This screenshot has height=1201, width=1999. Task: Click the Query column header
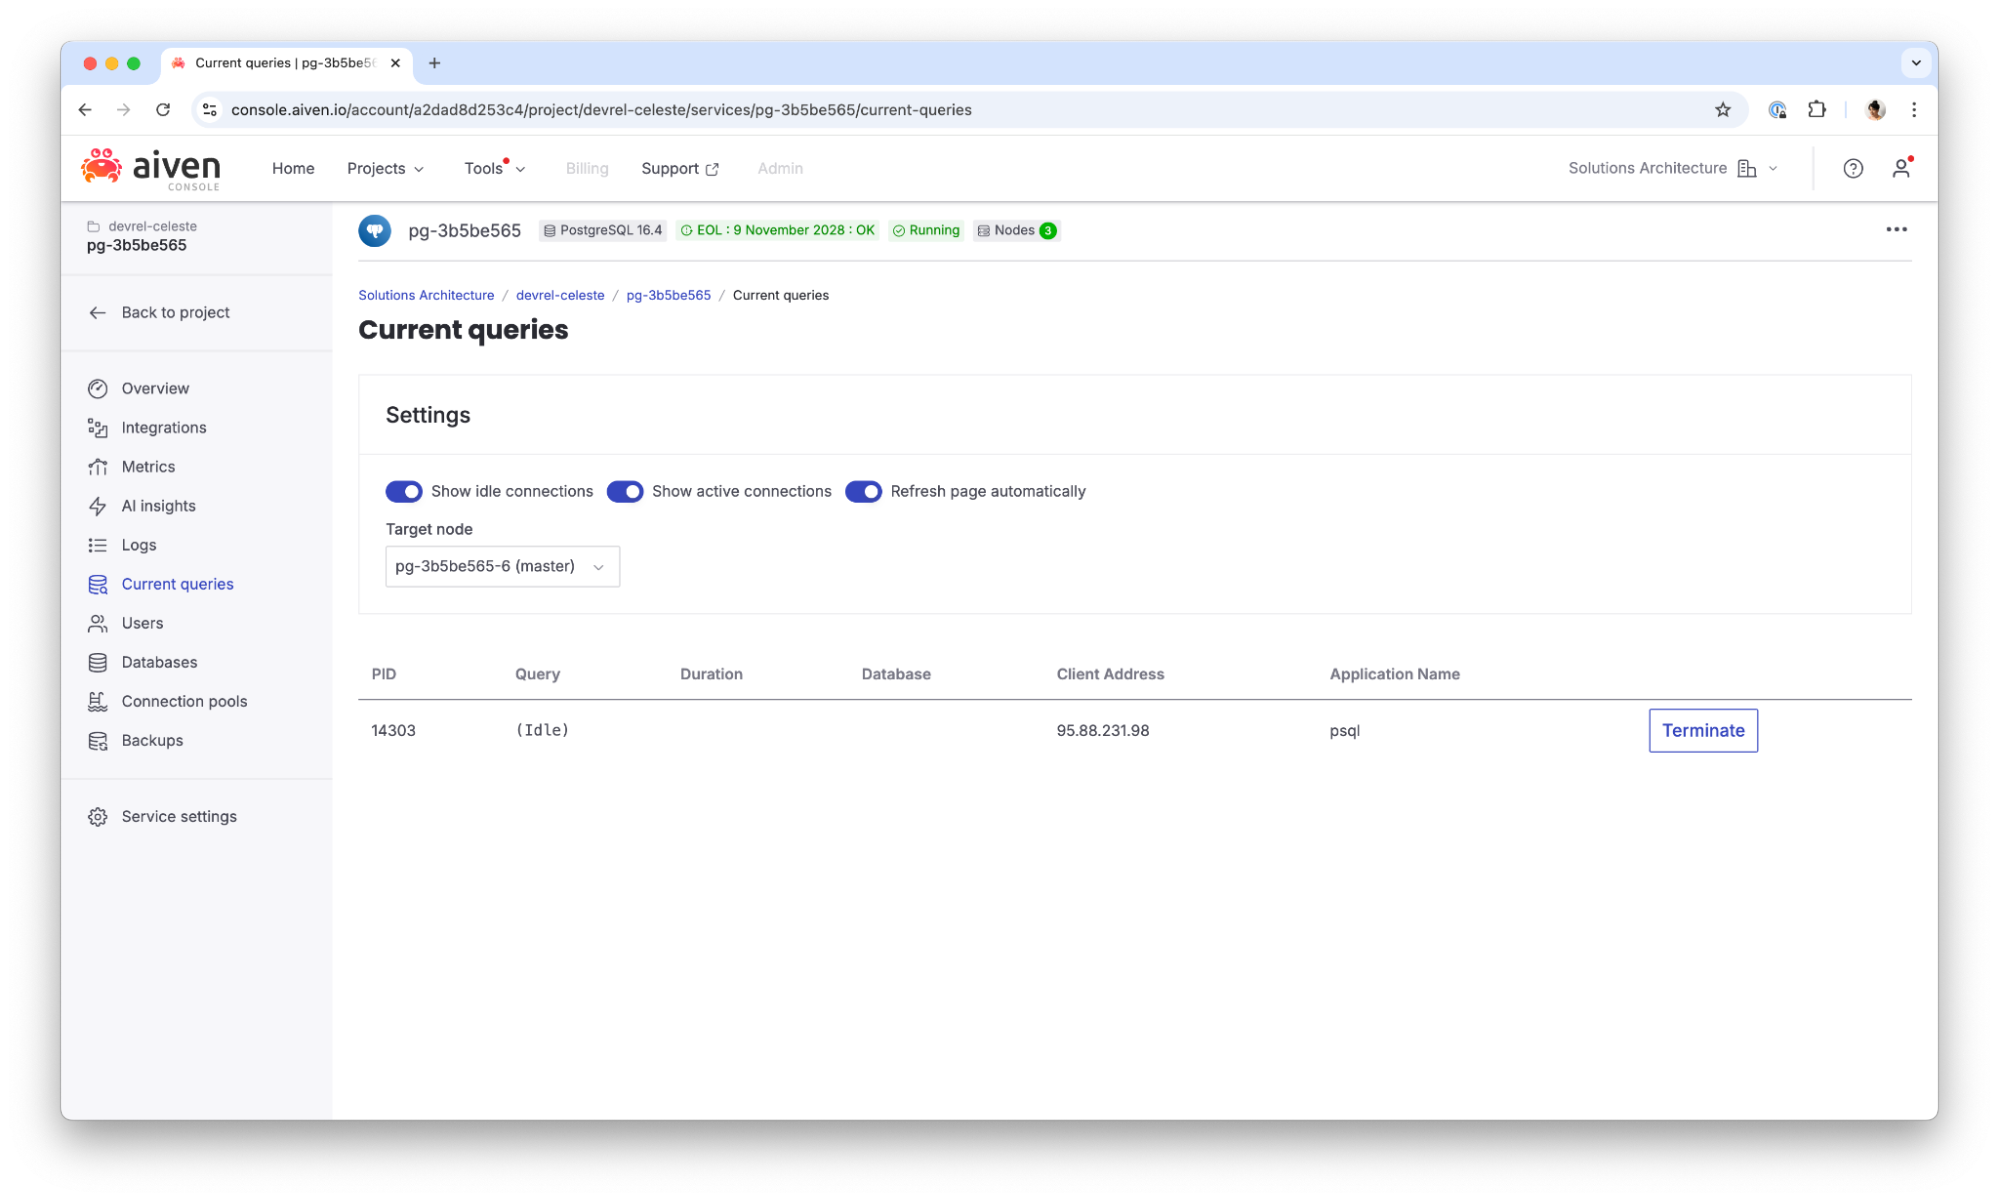tap(537, 675)
